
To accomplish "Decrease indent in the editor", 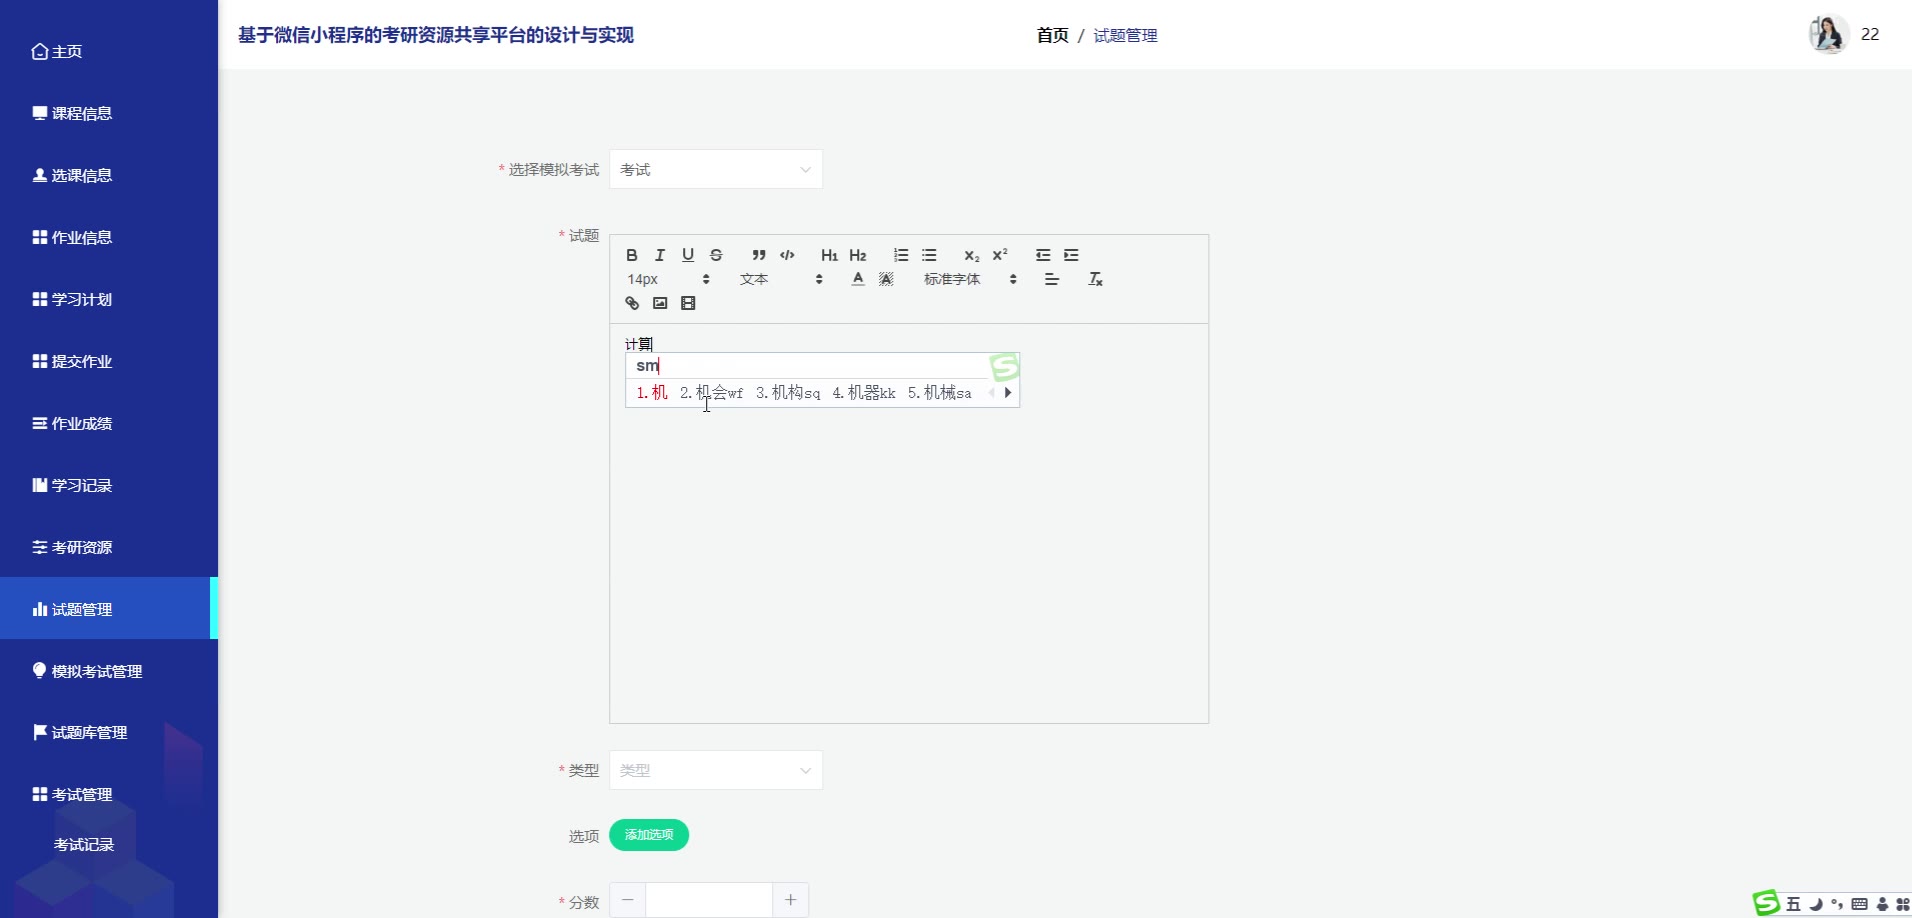I will [1043, 255].
